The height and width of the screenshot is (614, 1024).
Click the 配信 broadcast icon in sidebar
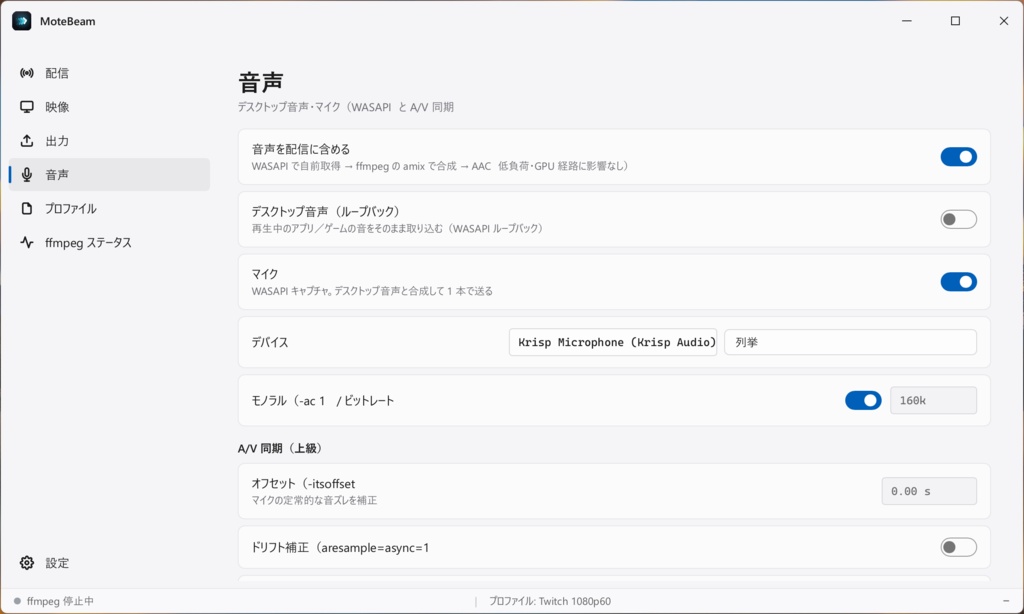pos(27,73)
